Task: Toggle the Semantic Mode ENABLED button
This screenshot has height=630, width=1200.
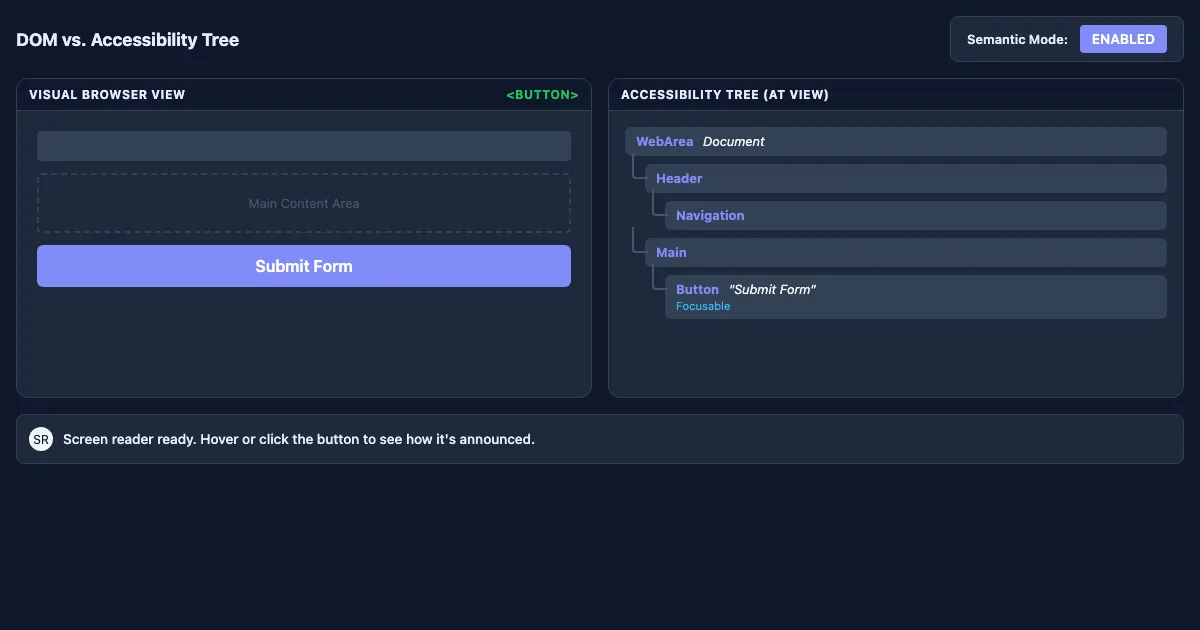Action: coord(1123,39)
